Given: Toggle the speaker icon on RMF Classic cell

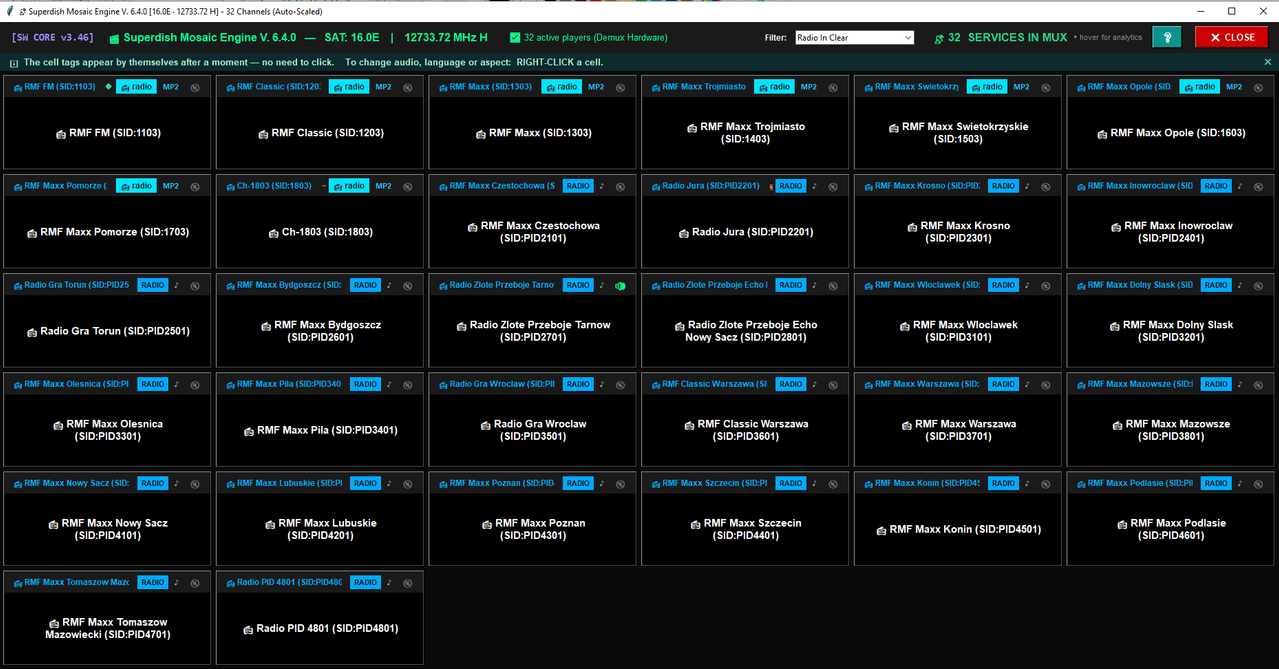Looking at the screenshot, I should click(x=407, y=87).
